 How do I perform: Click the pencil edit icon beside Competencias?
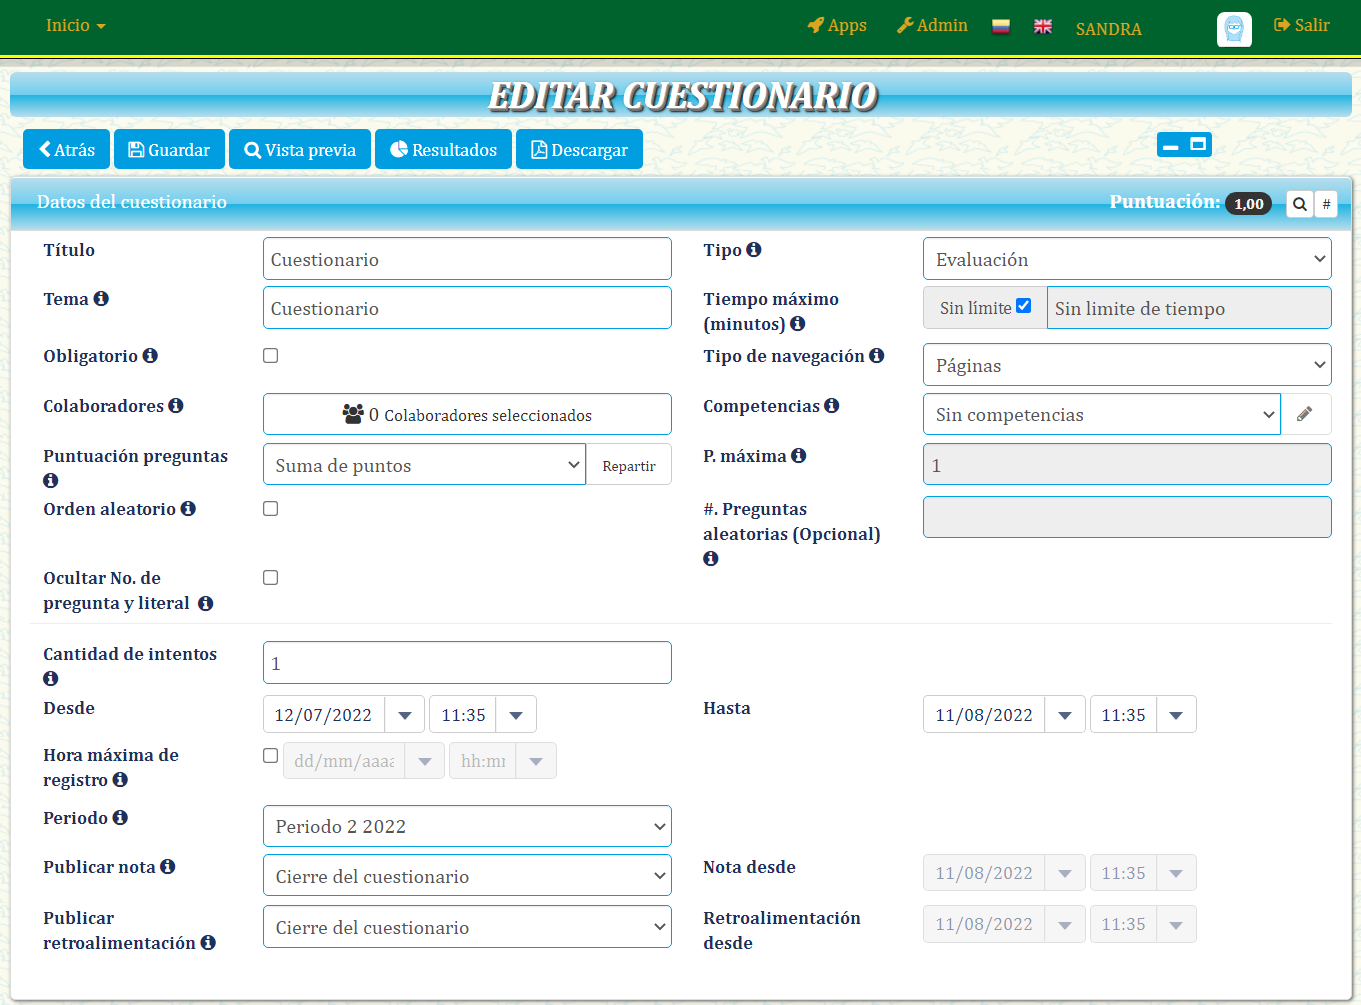click(1304, 414)
